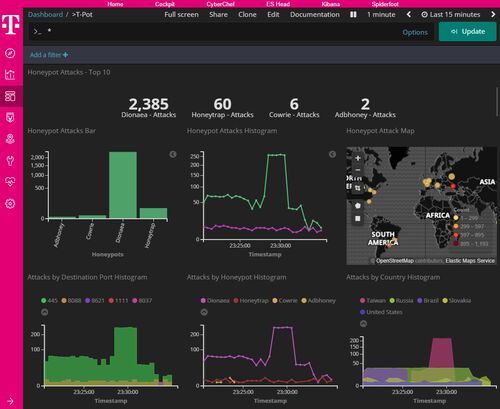Expand sidebar with the bottom arrow icon

[x=10, y=401]
